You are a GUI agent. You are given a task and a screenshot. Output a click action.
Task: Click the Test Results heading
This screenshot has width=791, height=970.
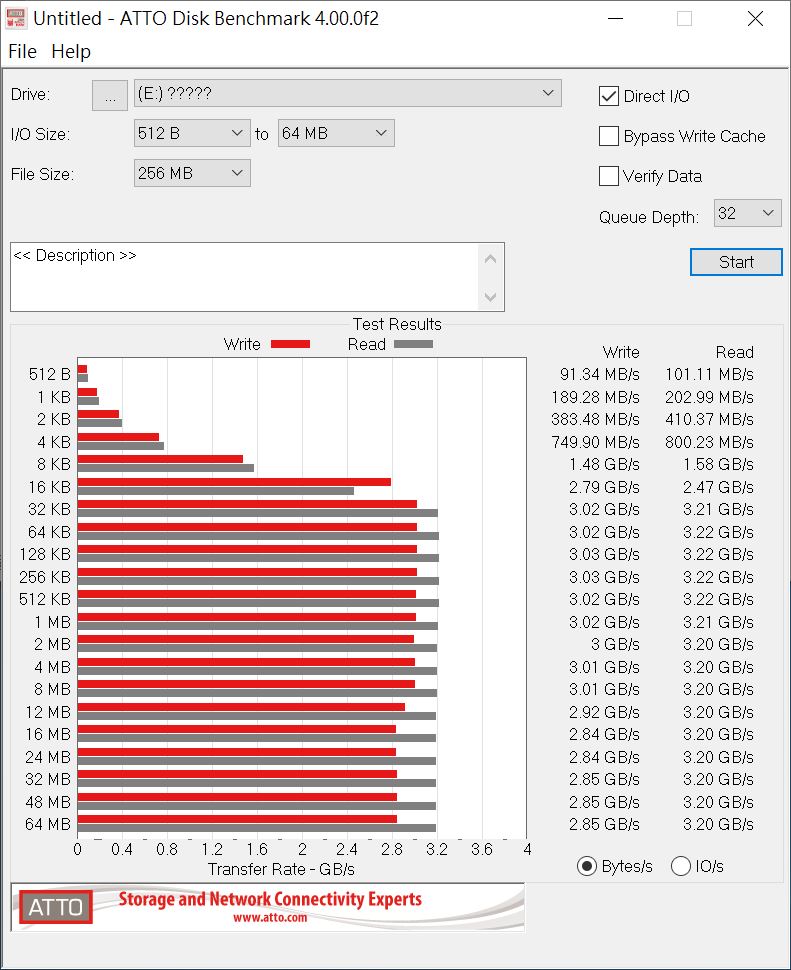pyautogui.click(x=397, y=324)
